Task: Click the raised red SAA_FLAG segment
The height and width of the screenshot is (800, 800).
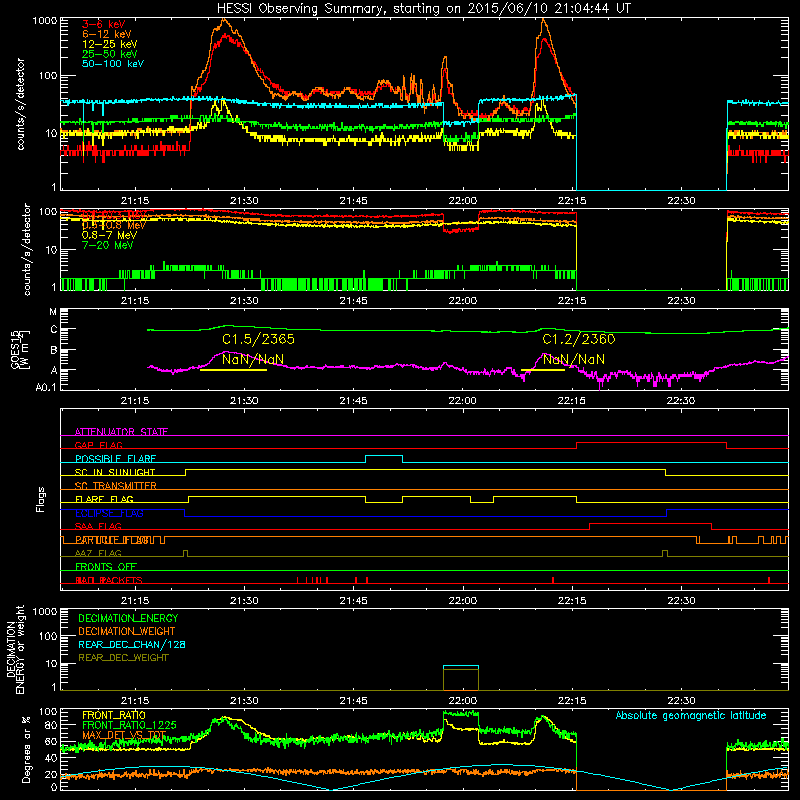Action: click(651, 523)
